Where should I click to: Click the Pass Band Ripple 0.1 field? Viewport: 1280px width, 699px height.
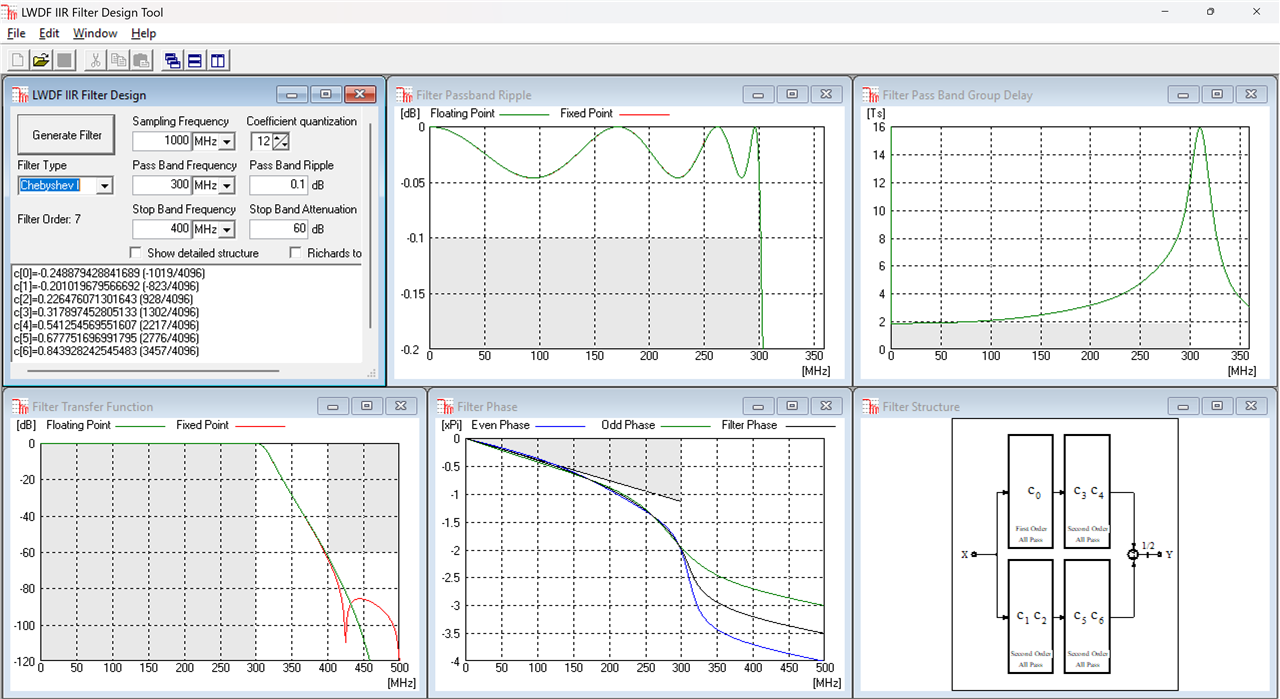point(279,186)
